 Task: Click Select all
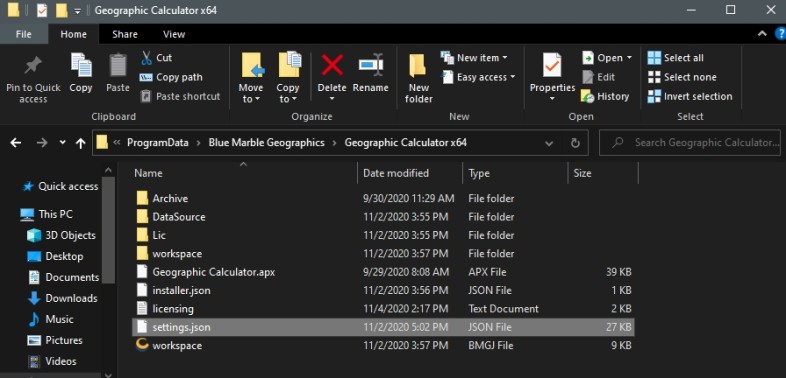click(x=675, y=58)
